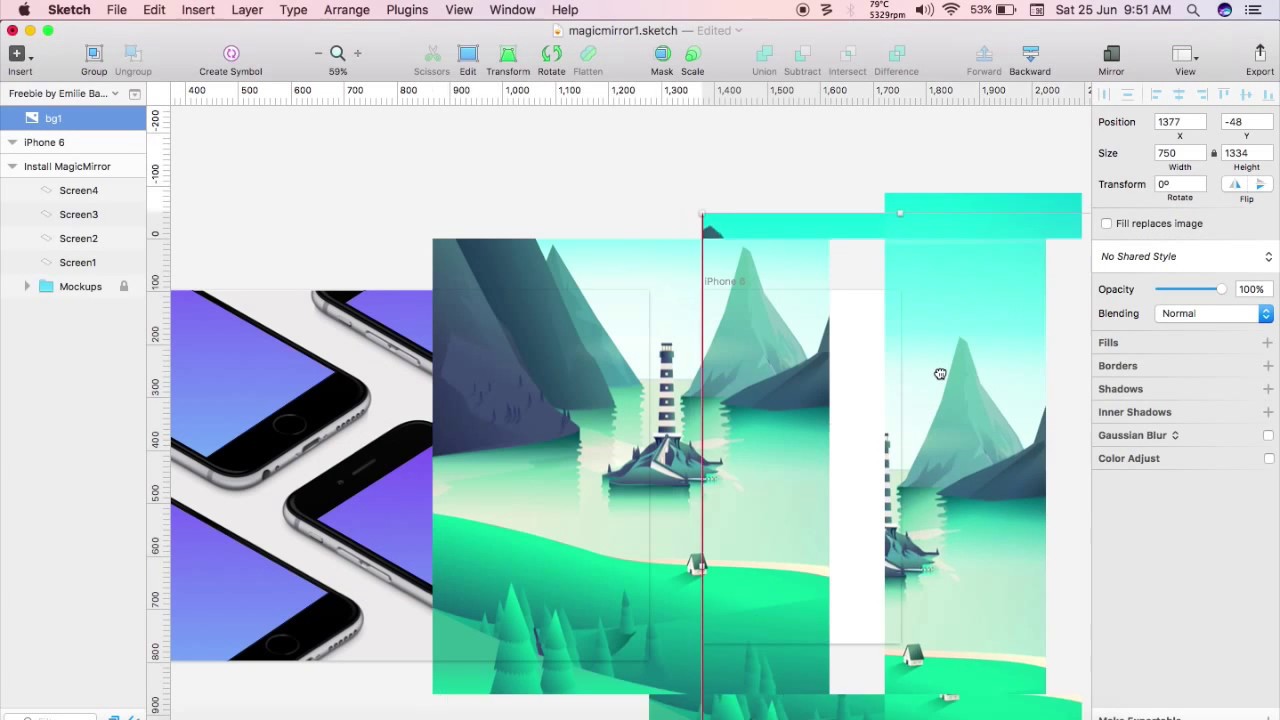Viewport: 1280px width, 720px height.
Task: Apply Mask from the toolbar
Action: click(662, 54)
